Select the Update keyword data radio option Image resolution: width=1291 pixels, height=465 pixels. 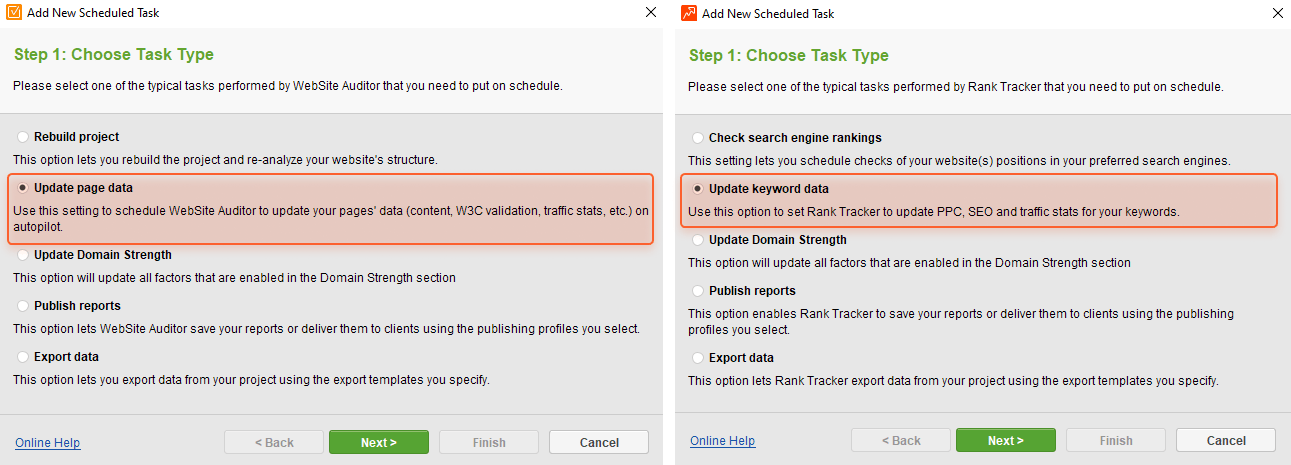[698, 189]
